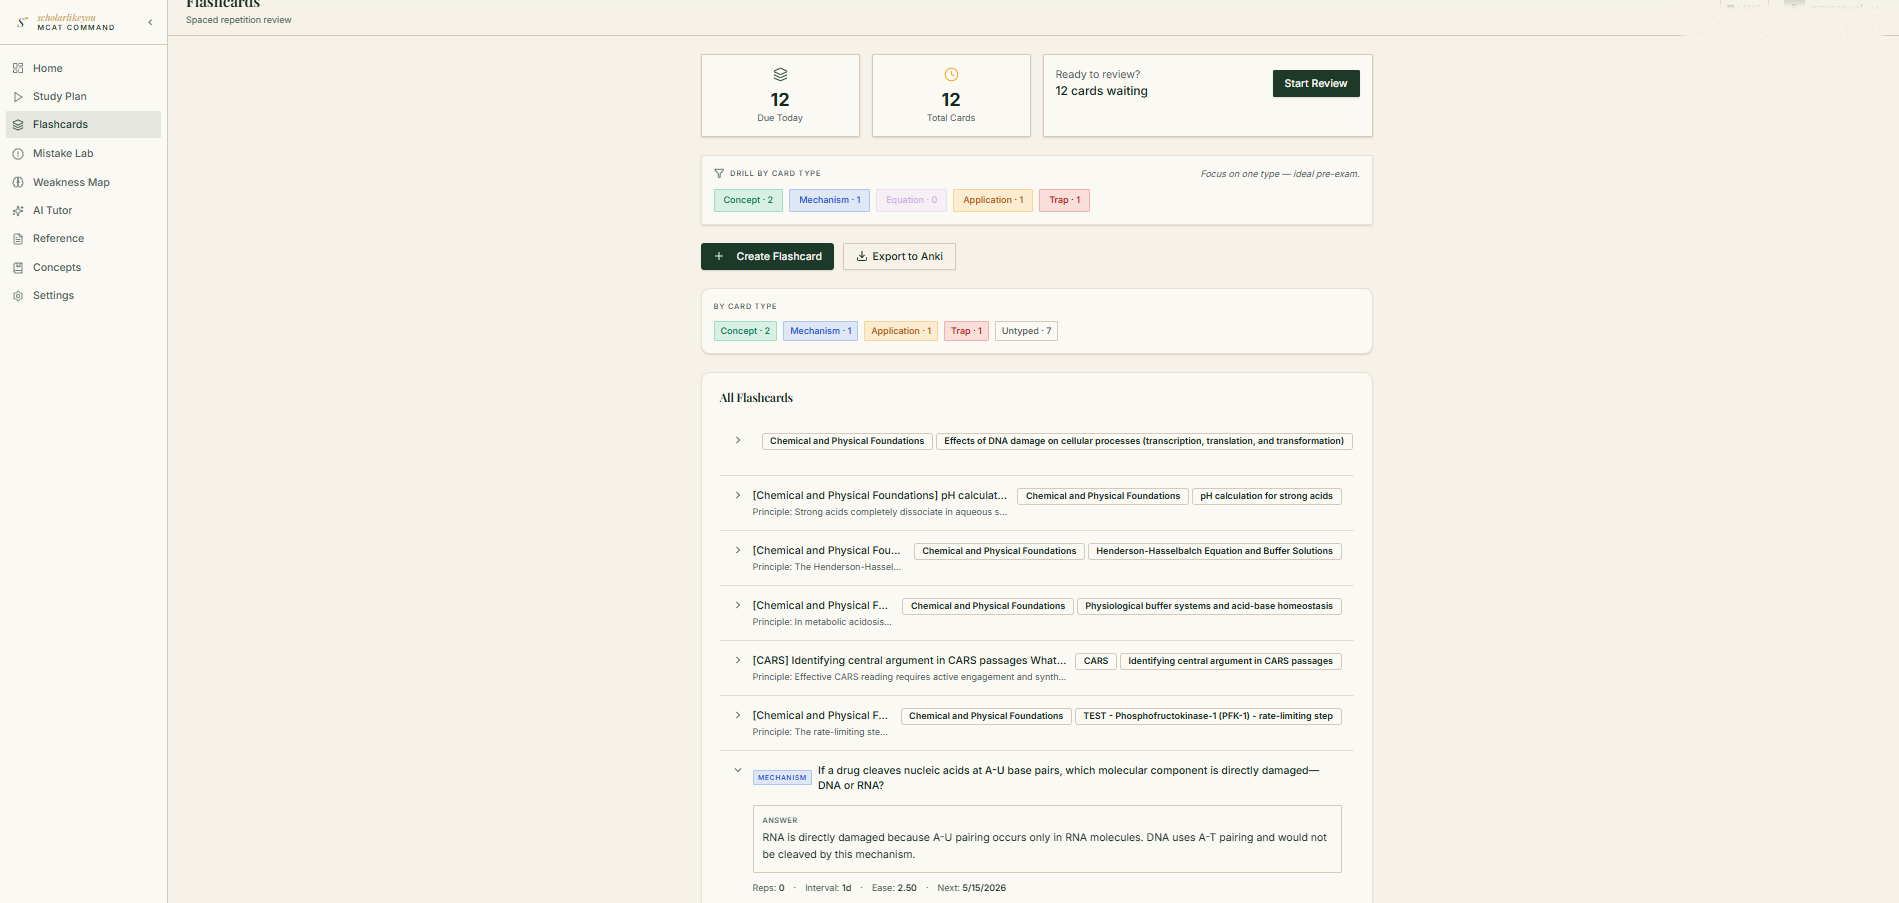
Task: Click Physiological buffer systems and acid-base homeostasis tag
Action: (1209, 606)
